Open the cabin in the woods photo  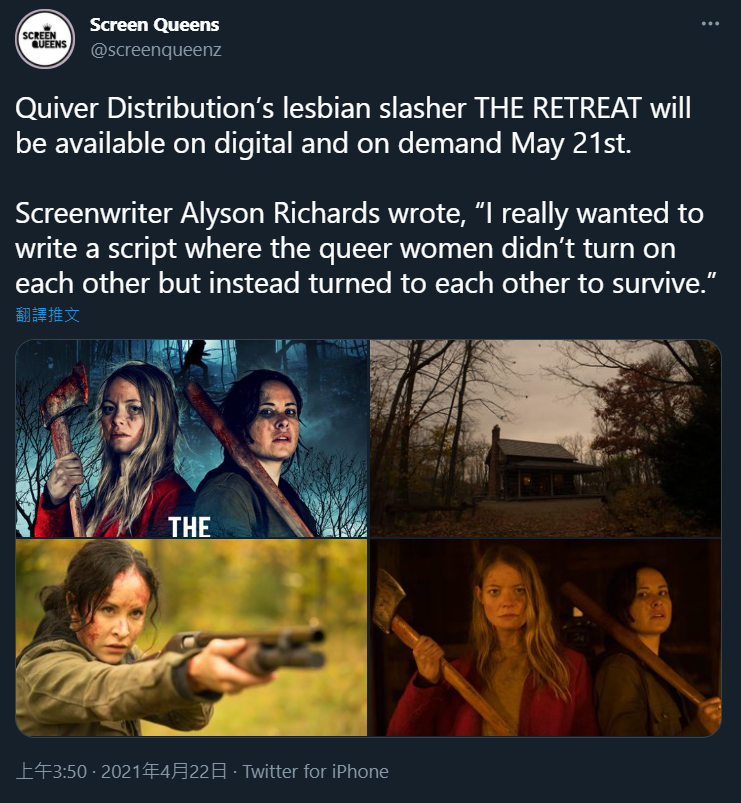click(545, 438)
